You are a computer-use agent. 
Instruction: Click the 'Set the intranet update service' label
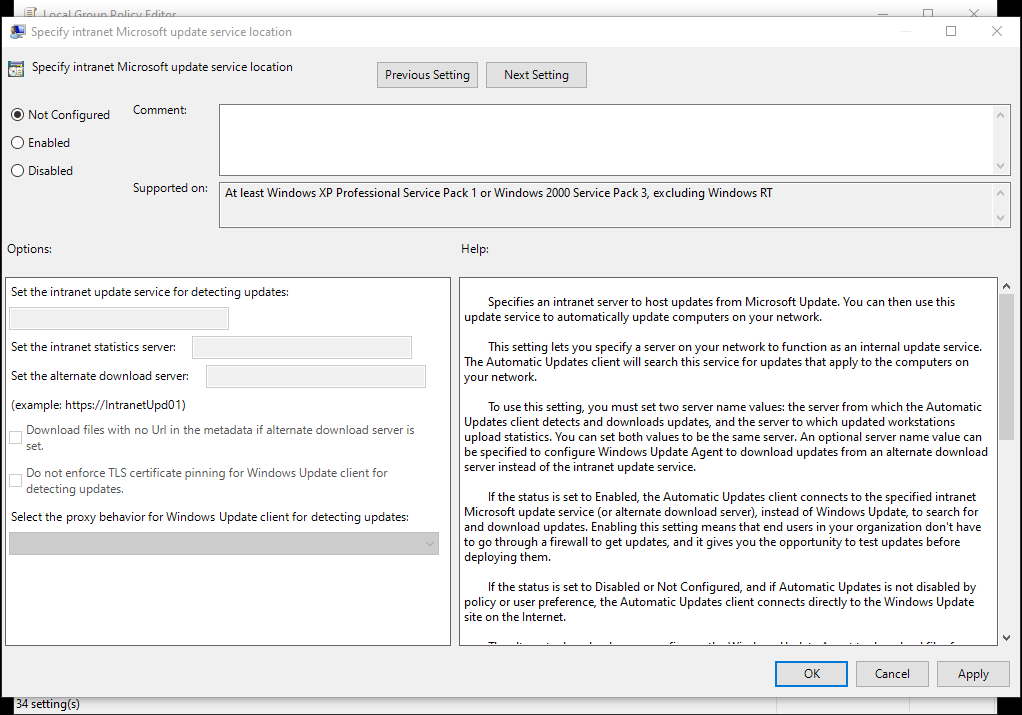coord(150,292)
